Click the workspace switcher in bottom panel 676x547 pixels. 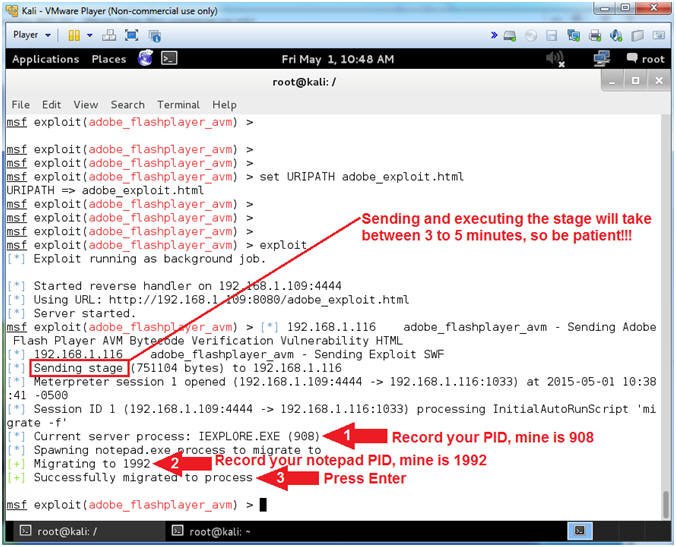(580, 531)
